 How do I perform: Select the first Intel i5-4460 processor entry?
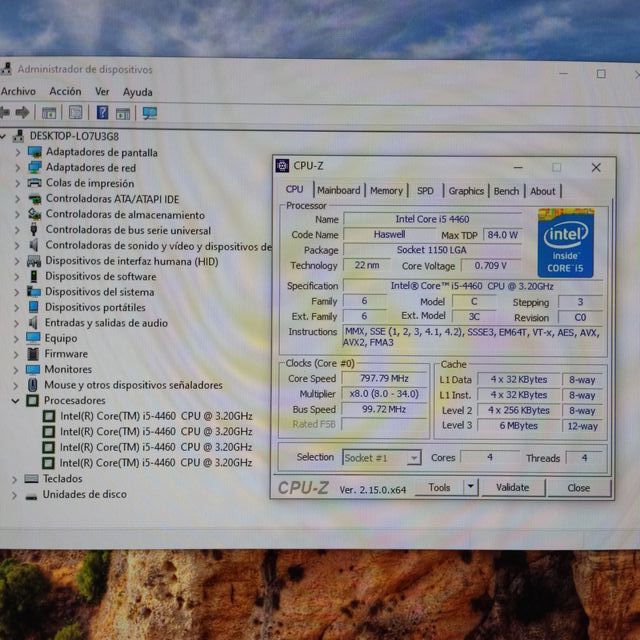coord(156,416)
